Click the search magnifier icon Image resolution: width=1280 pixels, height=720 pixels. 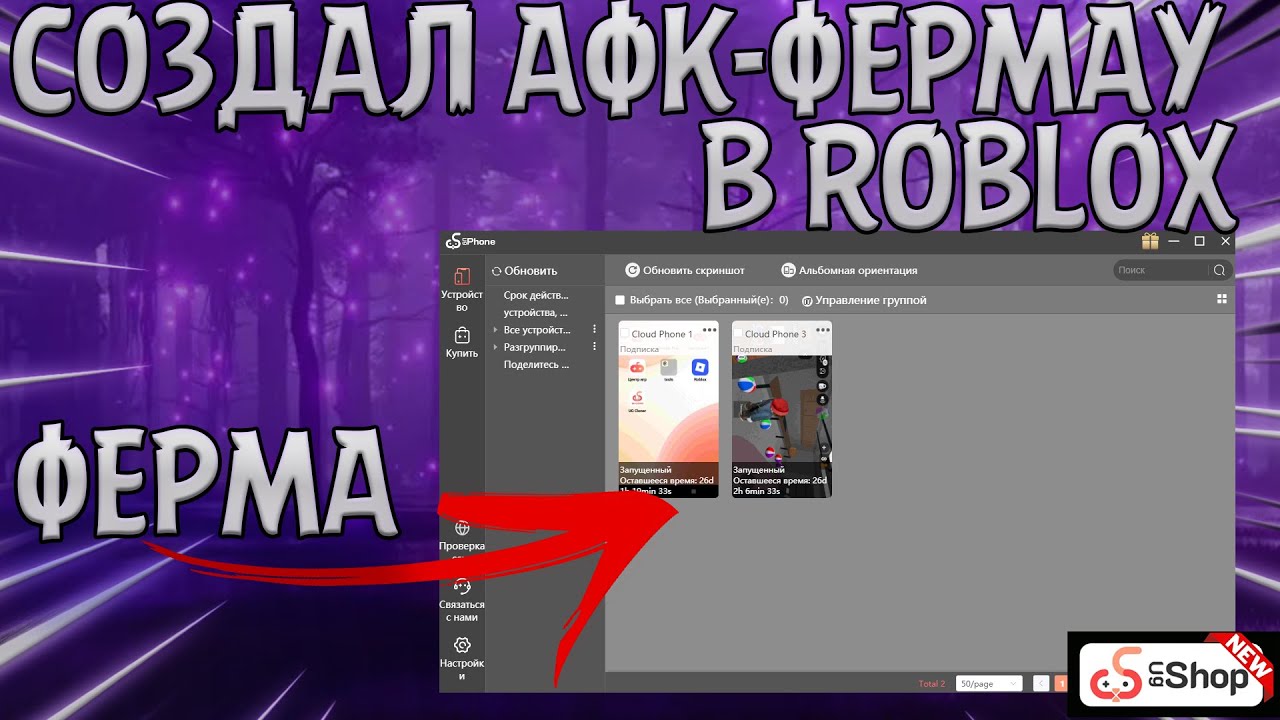click(1219, 270)
